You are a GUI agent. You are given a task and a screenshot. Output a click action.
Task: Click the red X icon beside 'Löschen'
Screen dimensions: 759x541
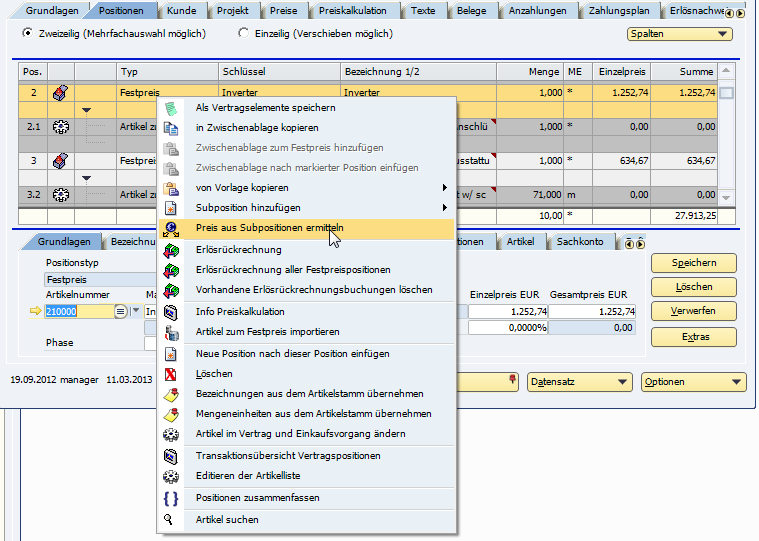tap(171, 374)
